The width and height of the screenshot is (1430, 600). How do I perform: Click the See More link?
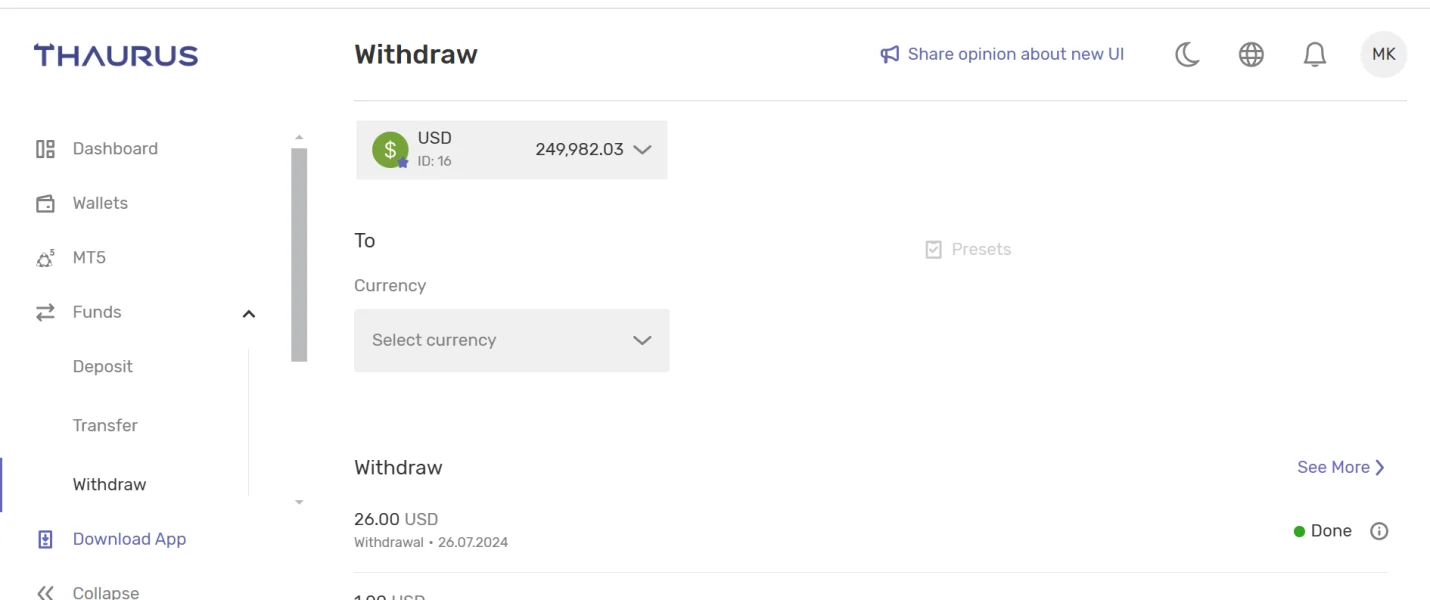(x=1340, y=468)
